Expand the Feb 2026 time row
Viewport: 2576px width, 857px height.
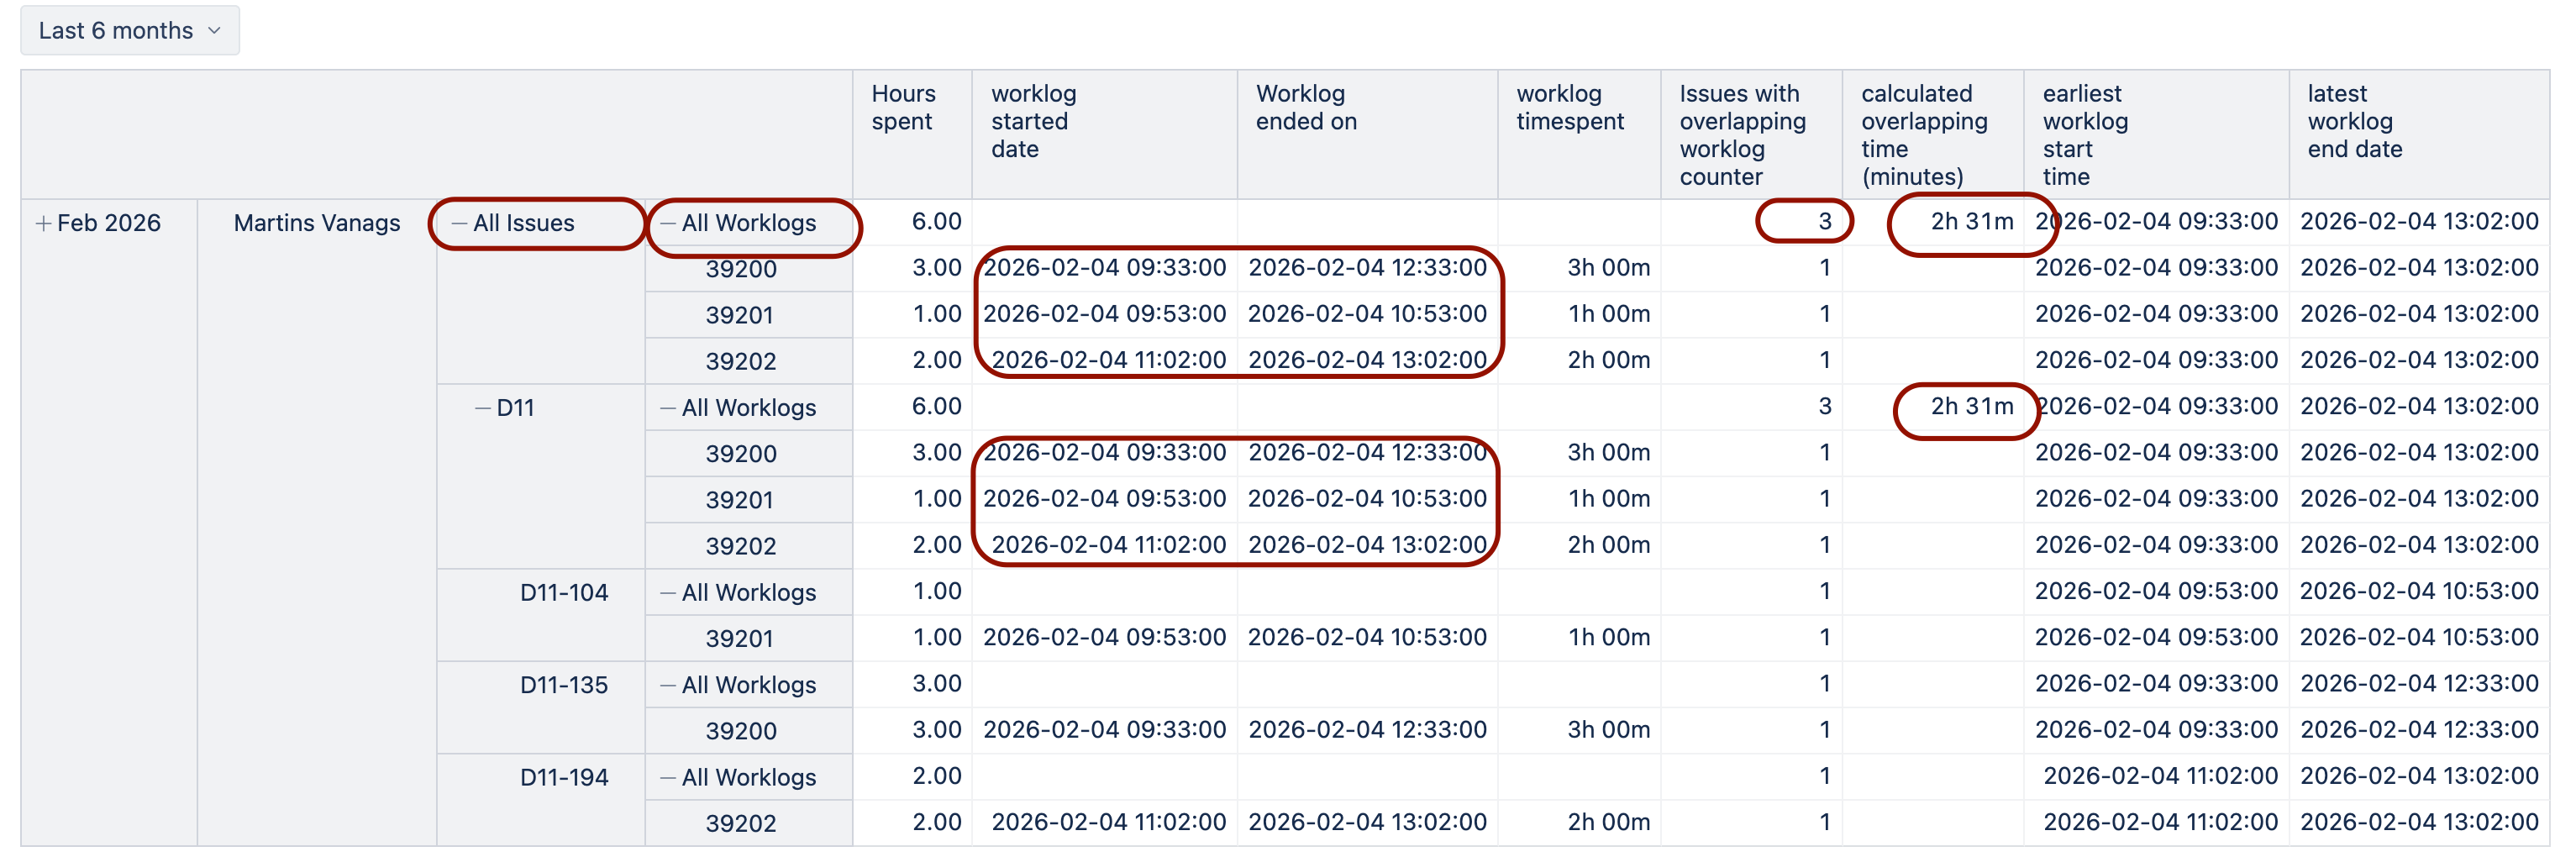(43, 223)
